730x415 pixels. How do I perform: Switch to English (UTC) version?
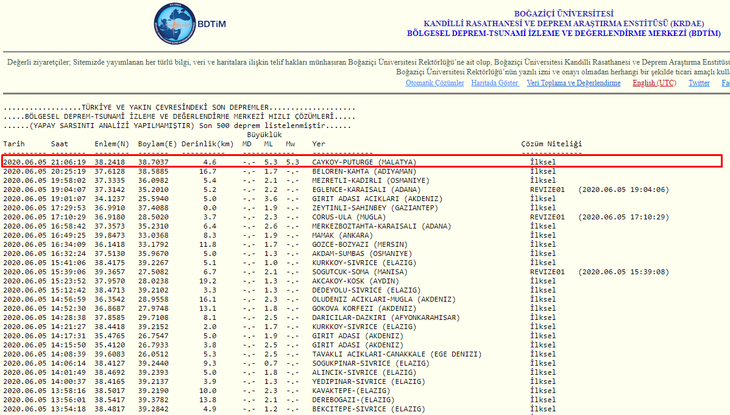654,83
